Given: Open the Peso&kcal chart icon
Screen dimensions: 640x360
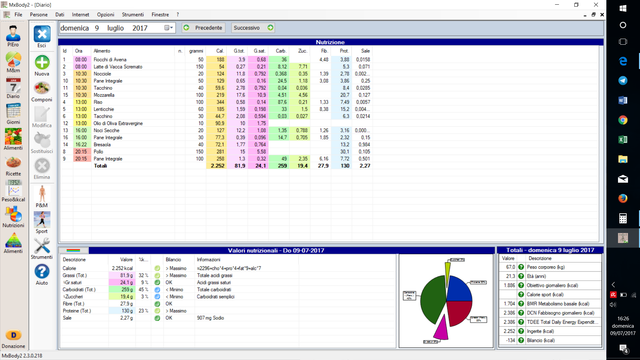Looking at the screenshot, I should tap(13, 189).
